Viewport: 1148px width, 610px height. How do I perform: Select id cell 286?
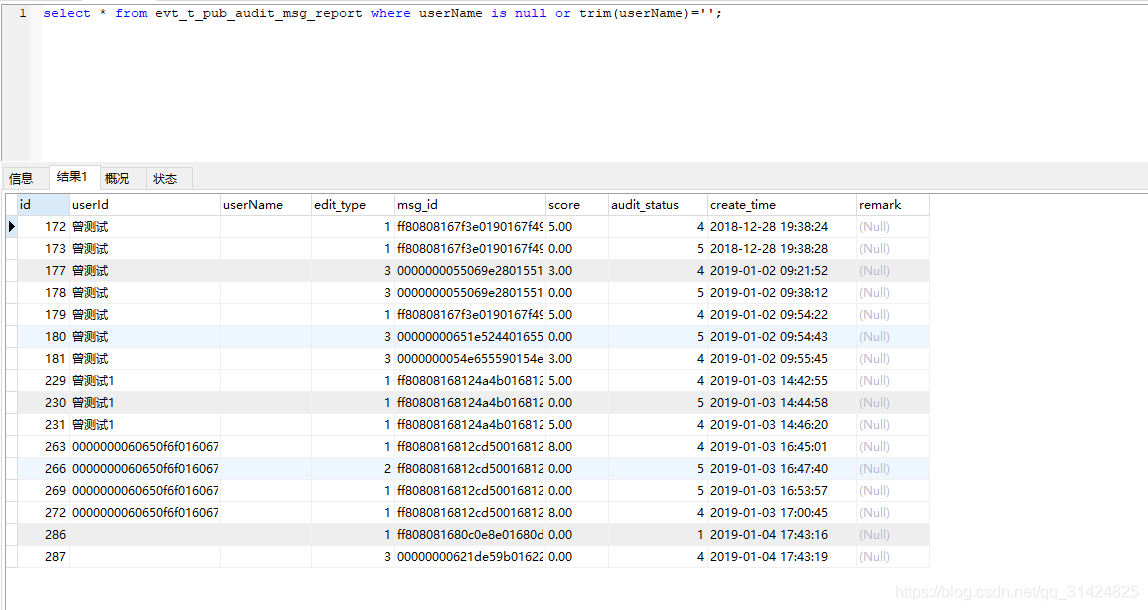pyautogui.click(x=43, y=535)
